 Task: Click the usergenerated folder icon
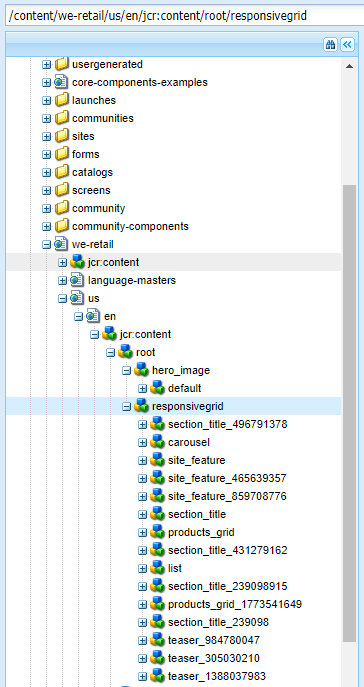62,64
